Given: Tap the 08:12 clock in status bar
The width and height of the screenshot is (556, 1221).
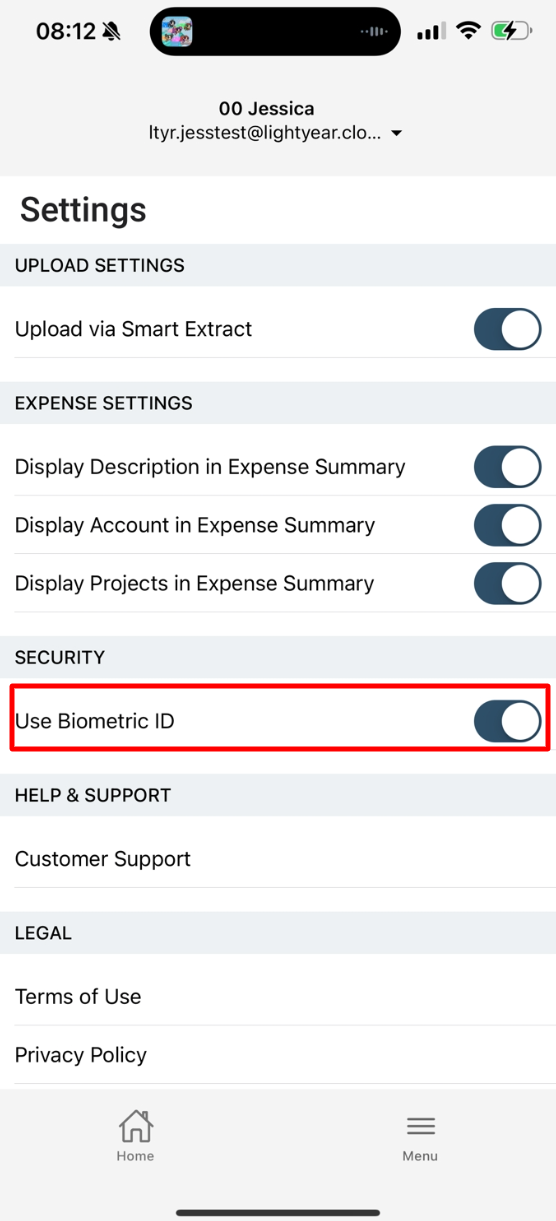Looking at the screenshot, I should [65, 31].
